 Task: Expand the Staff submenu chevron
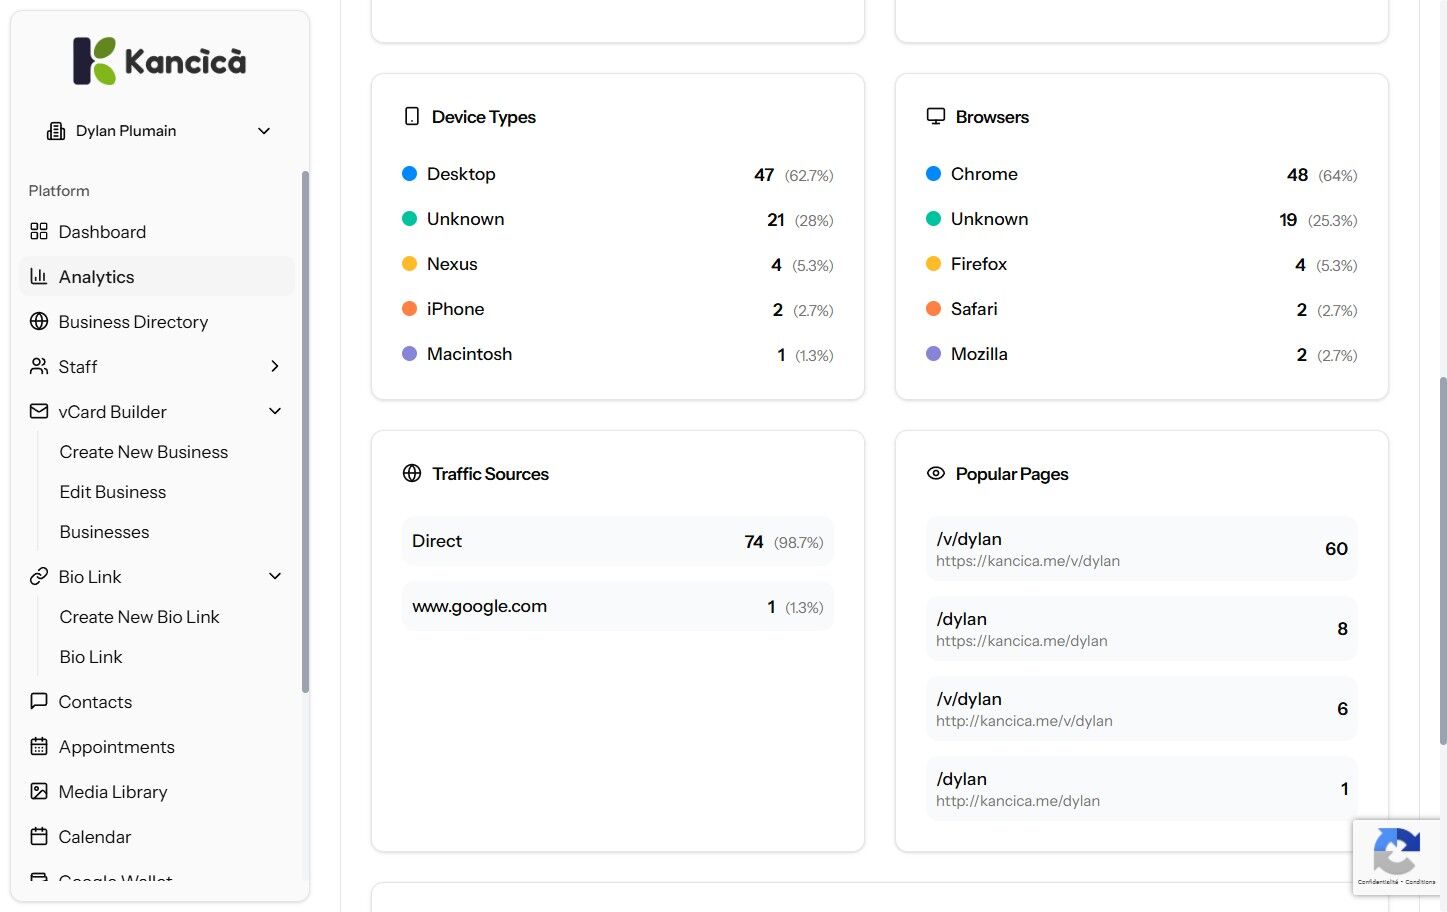click(x=275, y=366)
